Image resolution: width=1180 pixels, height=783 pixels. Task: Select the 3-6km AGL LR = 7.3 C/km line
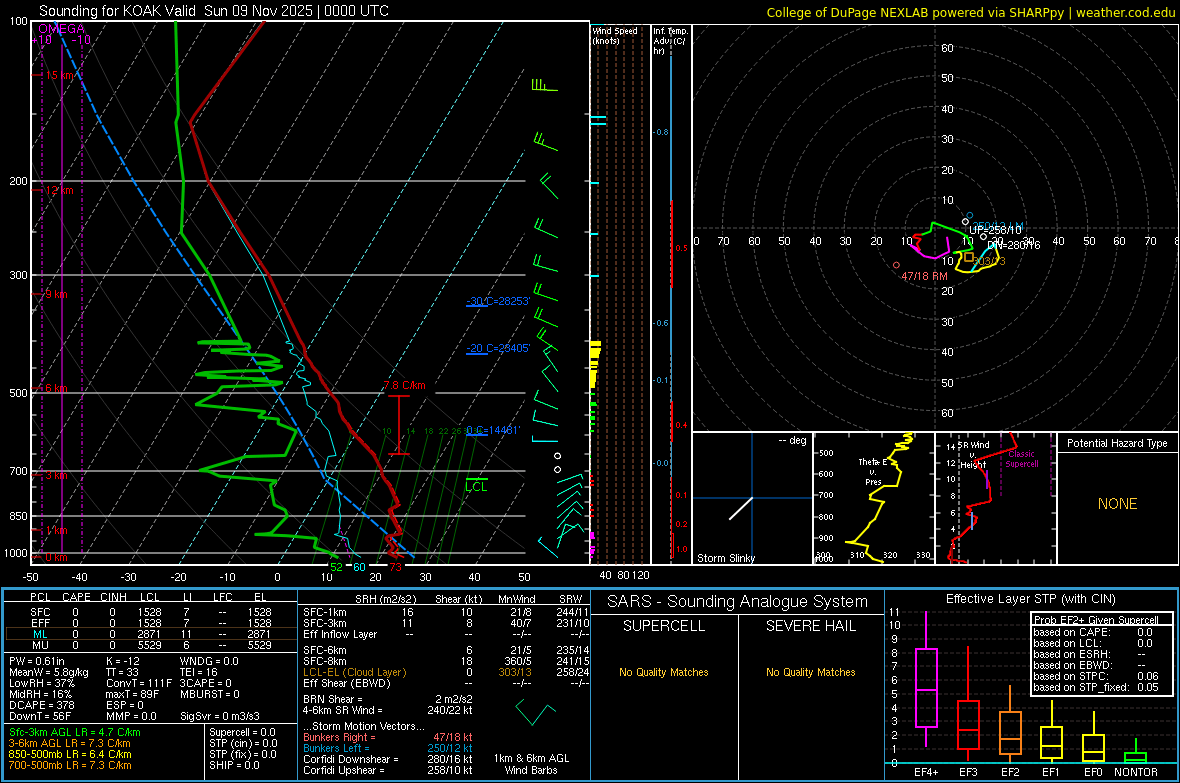(69, 743)
